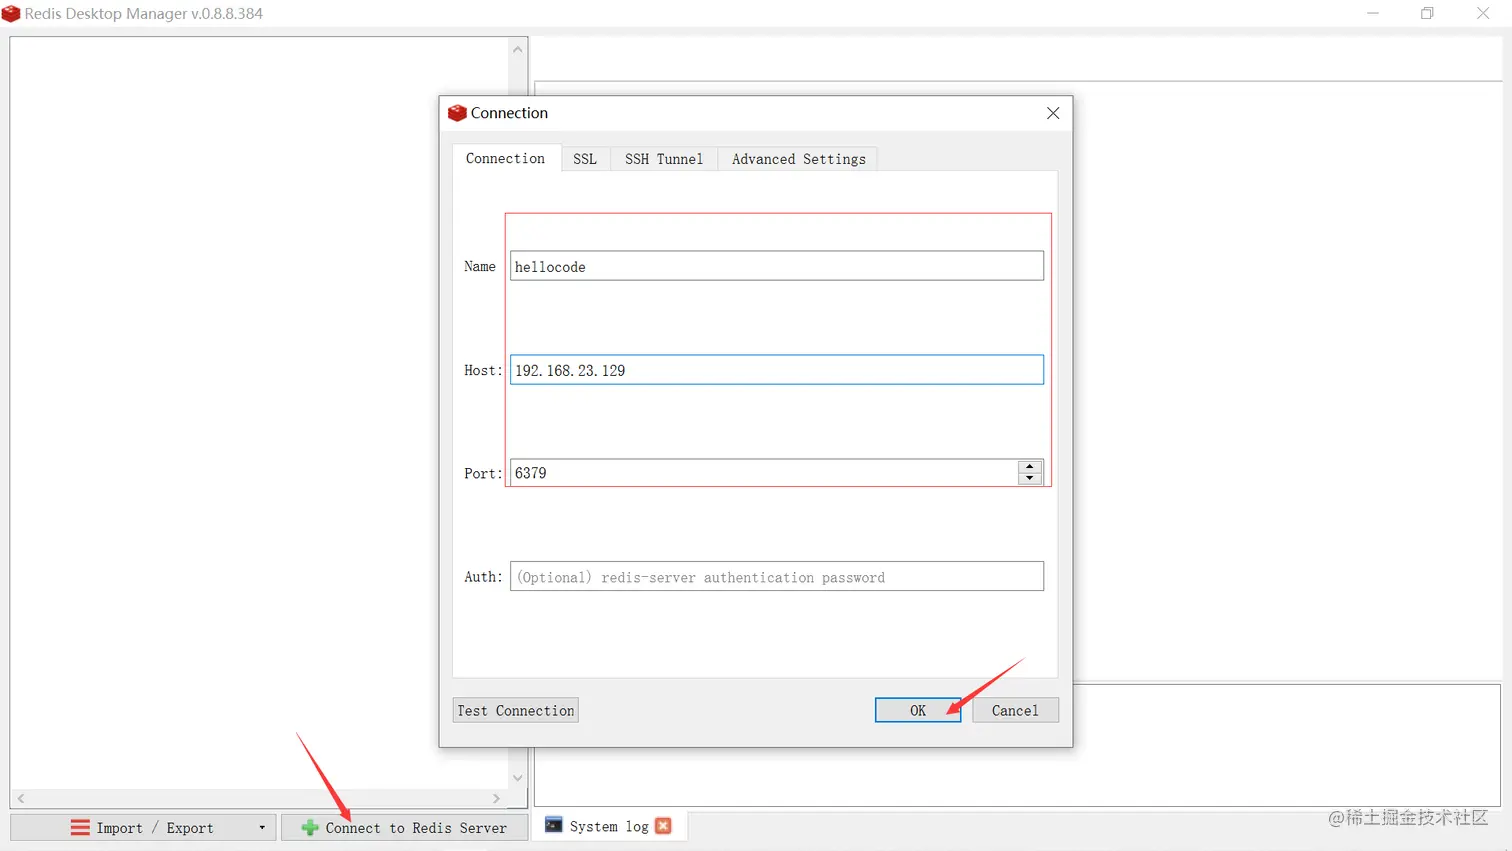Select the Connection tab
The height and width of the screenshot is (851, 1512).
506,158
